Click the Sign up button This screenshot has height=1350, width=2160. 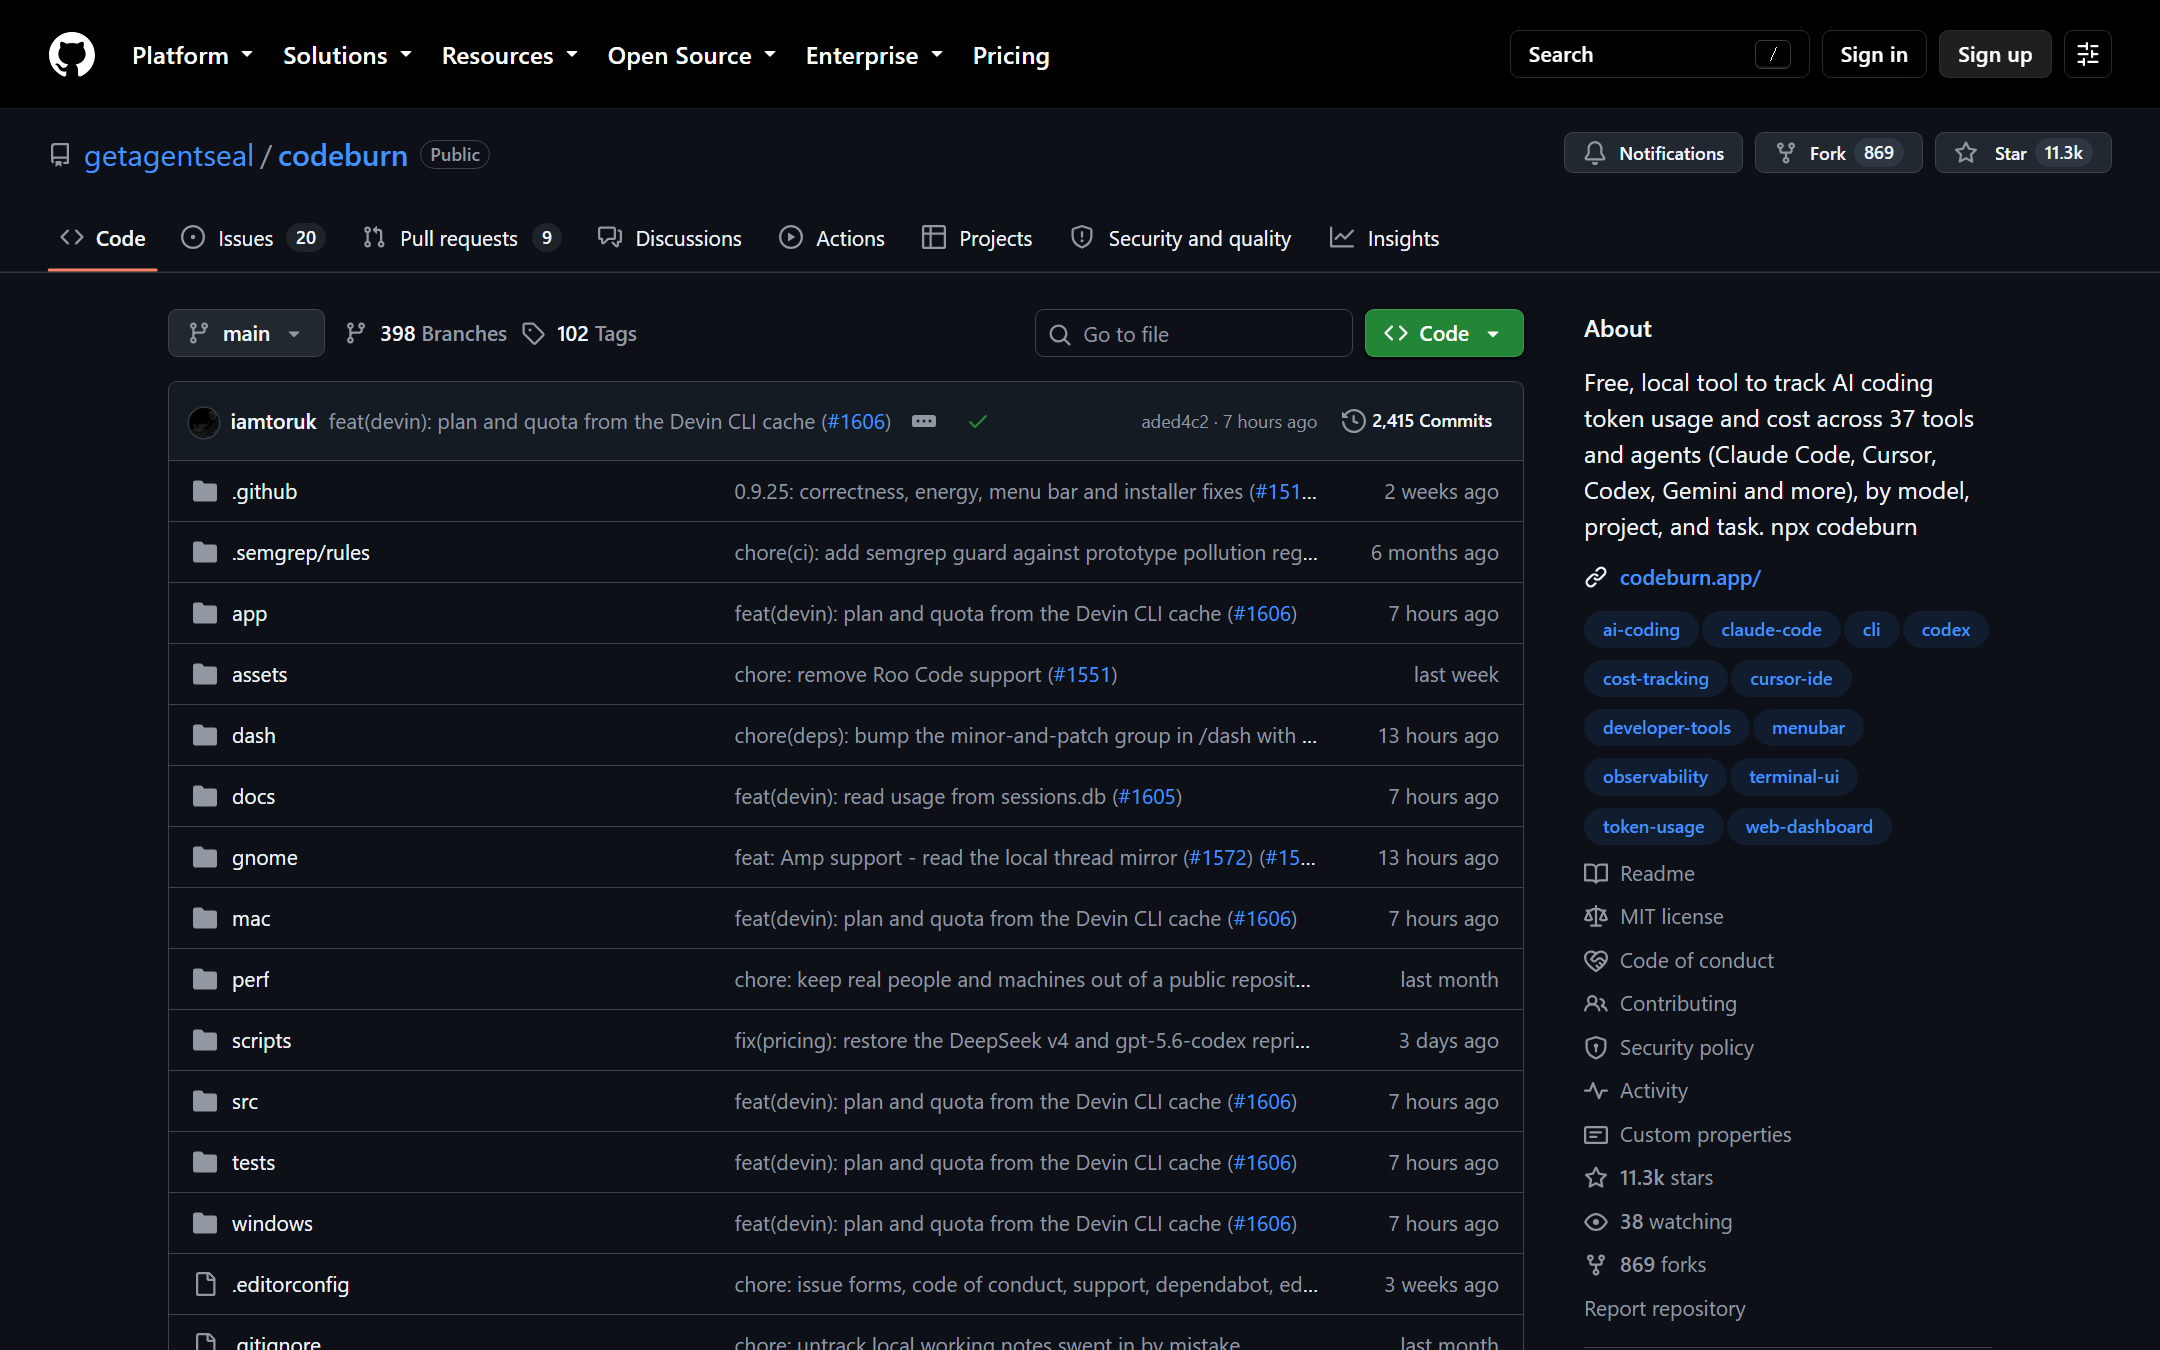point(1995,54)
